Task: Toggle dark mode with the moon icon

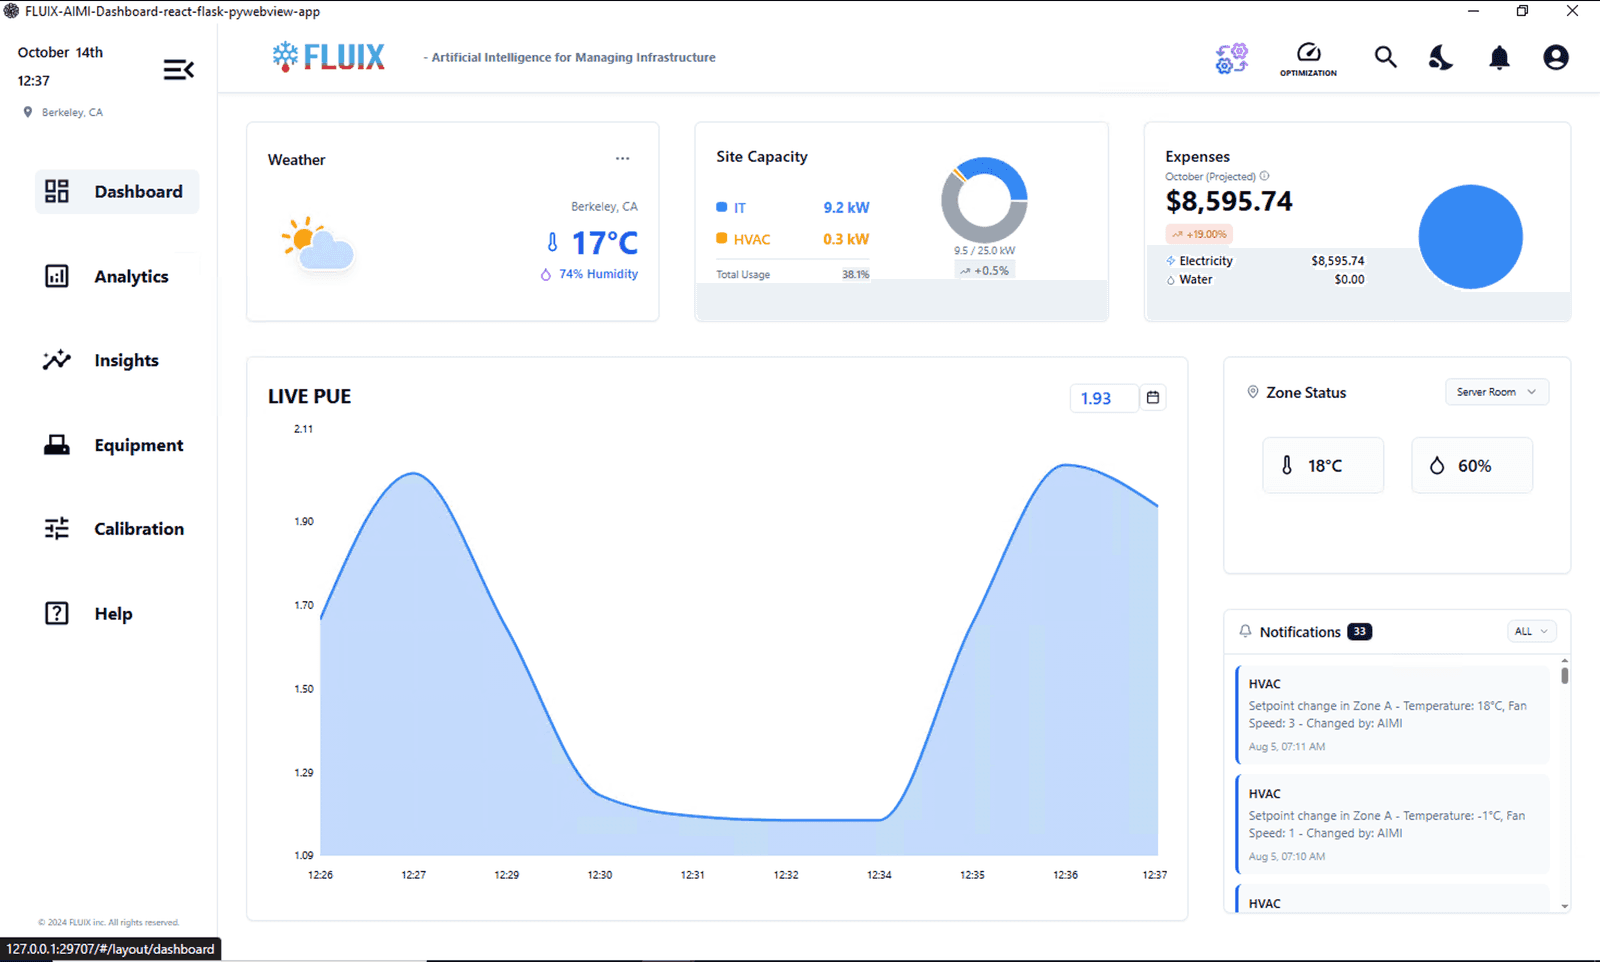Action: [1441, 57]
